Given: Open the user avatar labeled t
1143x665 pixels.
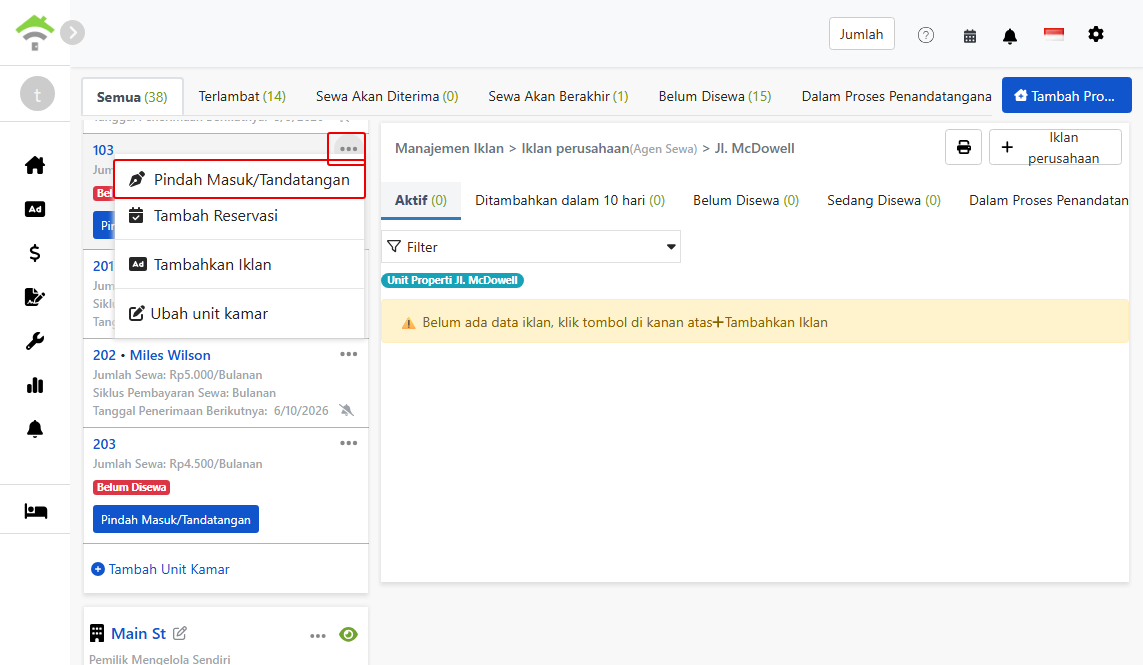Looking at the screenshot, I should pyautogui.click(x=37, y=94).
